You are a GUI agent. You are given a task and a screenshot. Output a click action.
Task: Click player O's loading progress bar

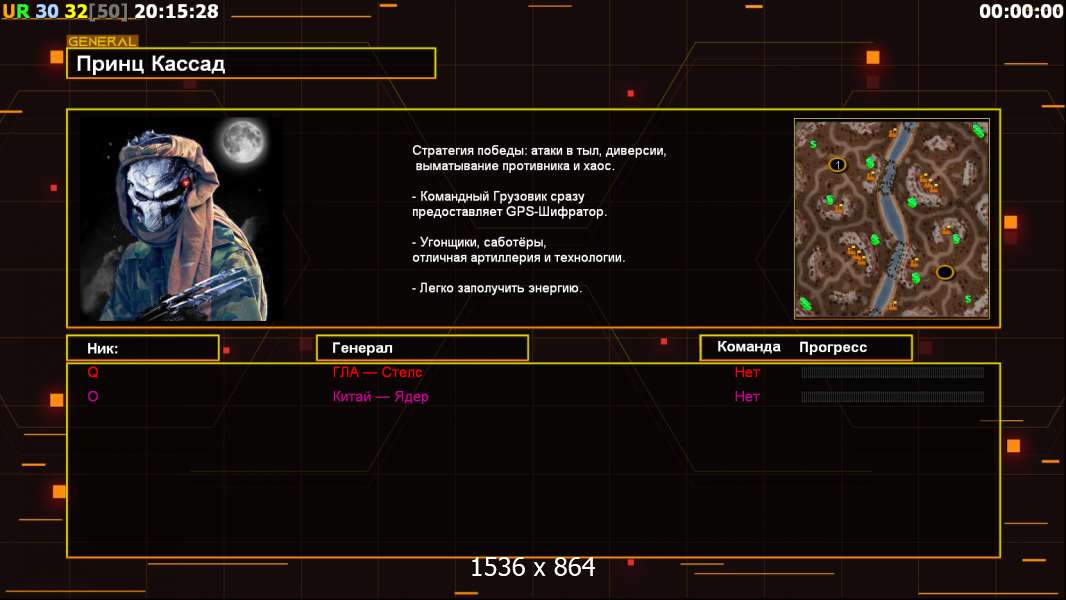coord(892,396)
